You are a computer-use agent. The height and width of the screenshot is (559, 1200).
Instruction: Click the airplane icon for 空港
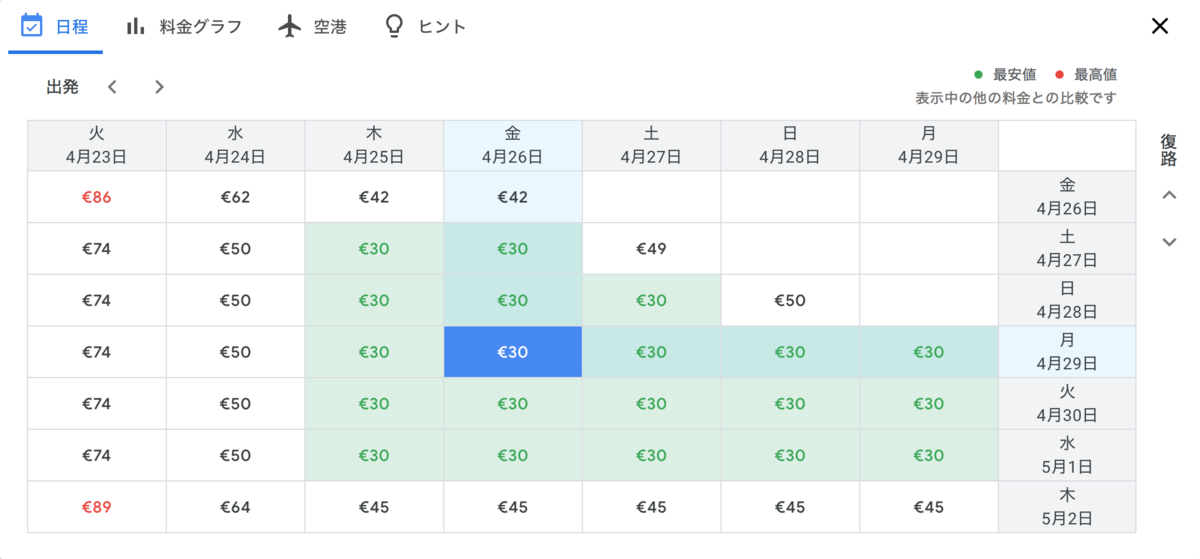pos(290,26)
